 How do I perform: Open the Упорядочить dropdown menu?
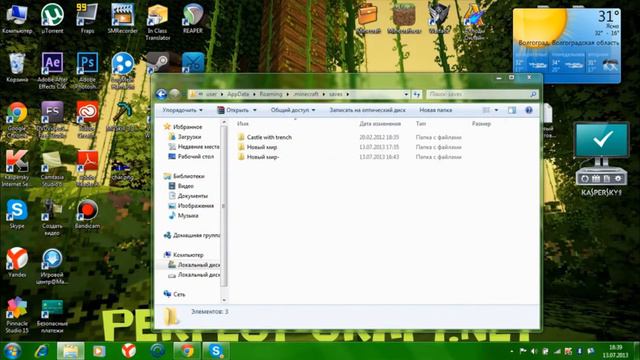(182, 110)
